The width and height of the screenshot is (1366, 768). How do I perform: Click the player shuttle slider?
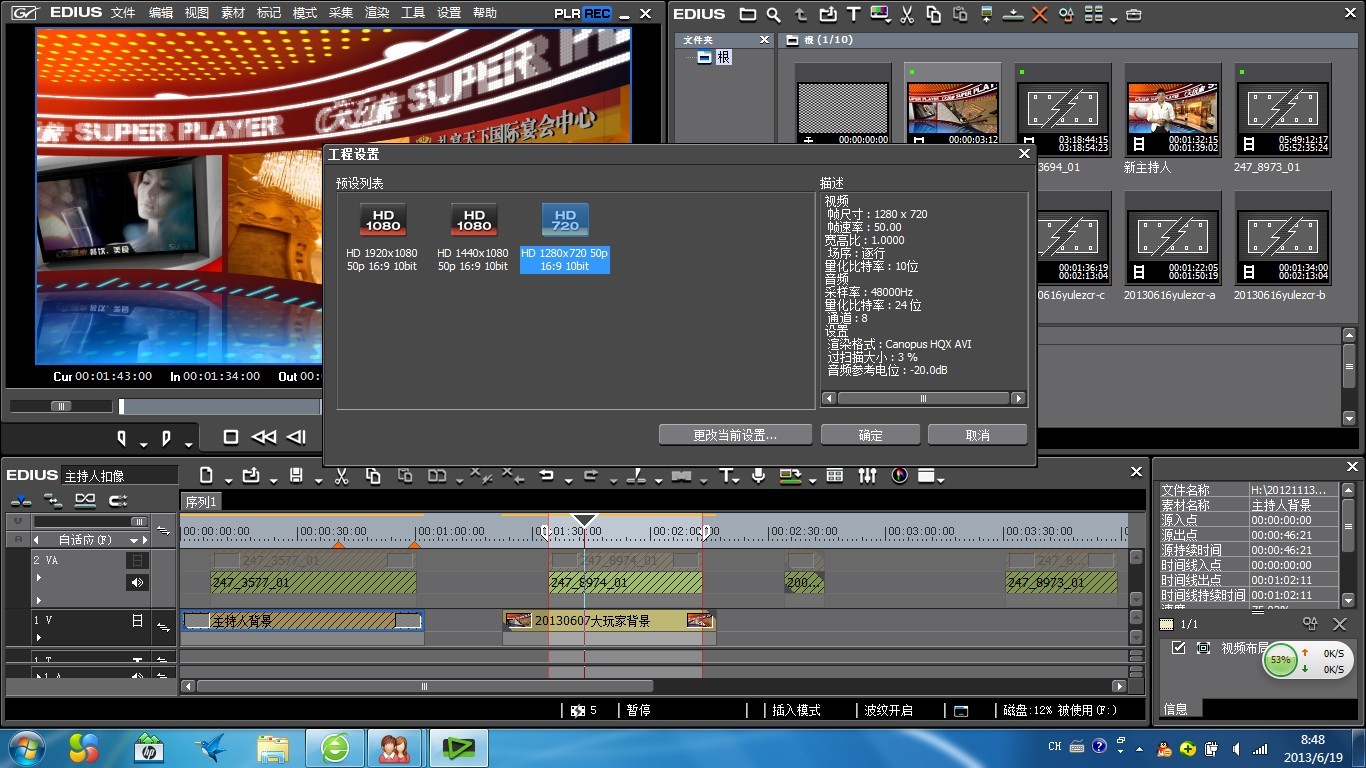pos(61,406)
